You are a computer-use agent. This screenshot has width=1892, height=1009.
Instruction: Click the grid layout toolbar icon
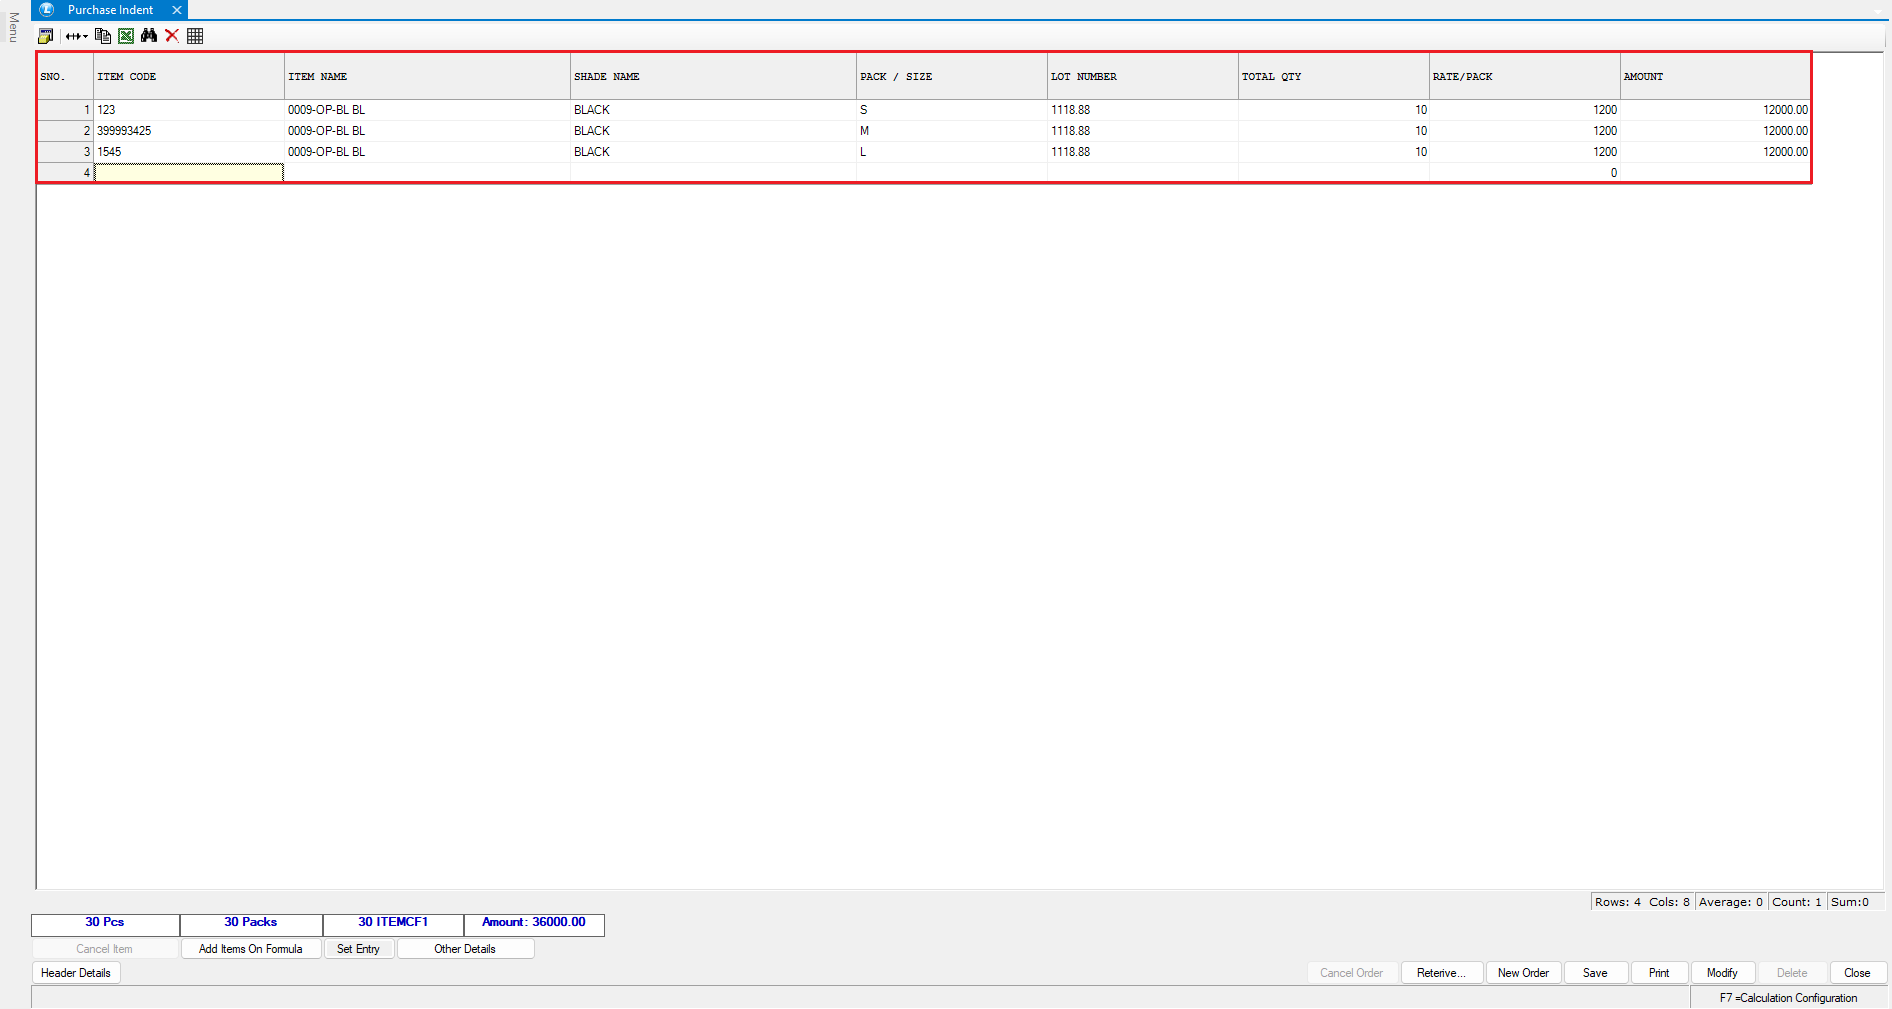click(x=195, y=36)
